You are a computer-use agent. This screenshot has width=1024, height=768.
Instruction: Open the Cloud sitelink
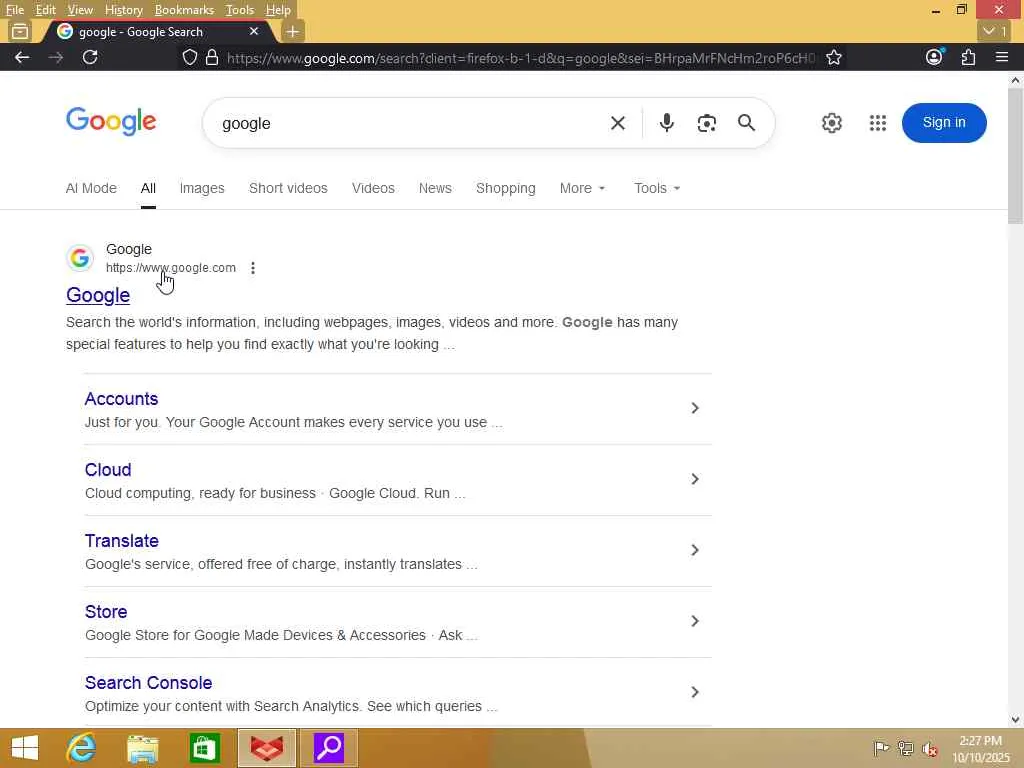pos(108,470)
